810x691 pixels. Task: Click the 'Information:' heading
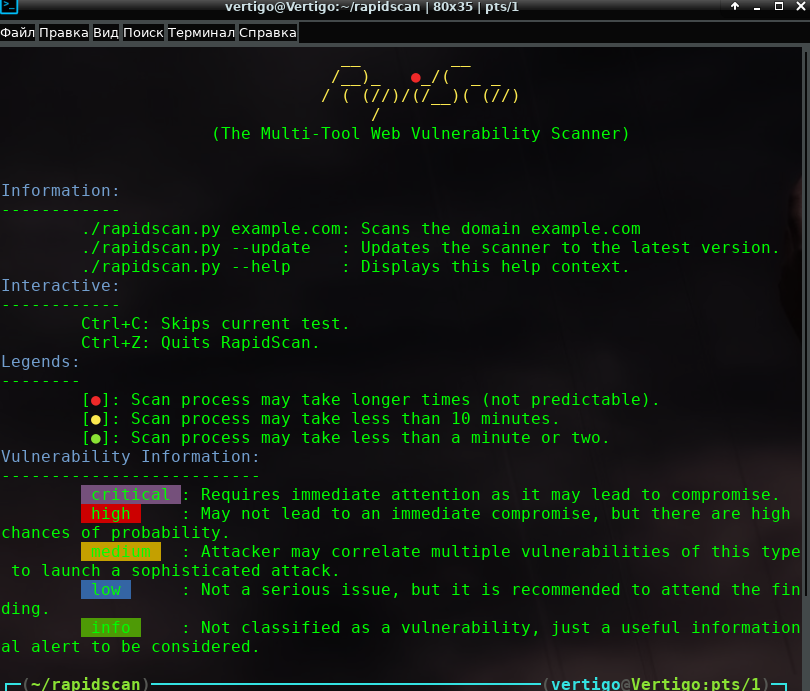click(60, 191)
